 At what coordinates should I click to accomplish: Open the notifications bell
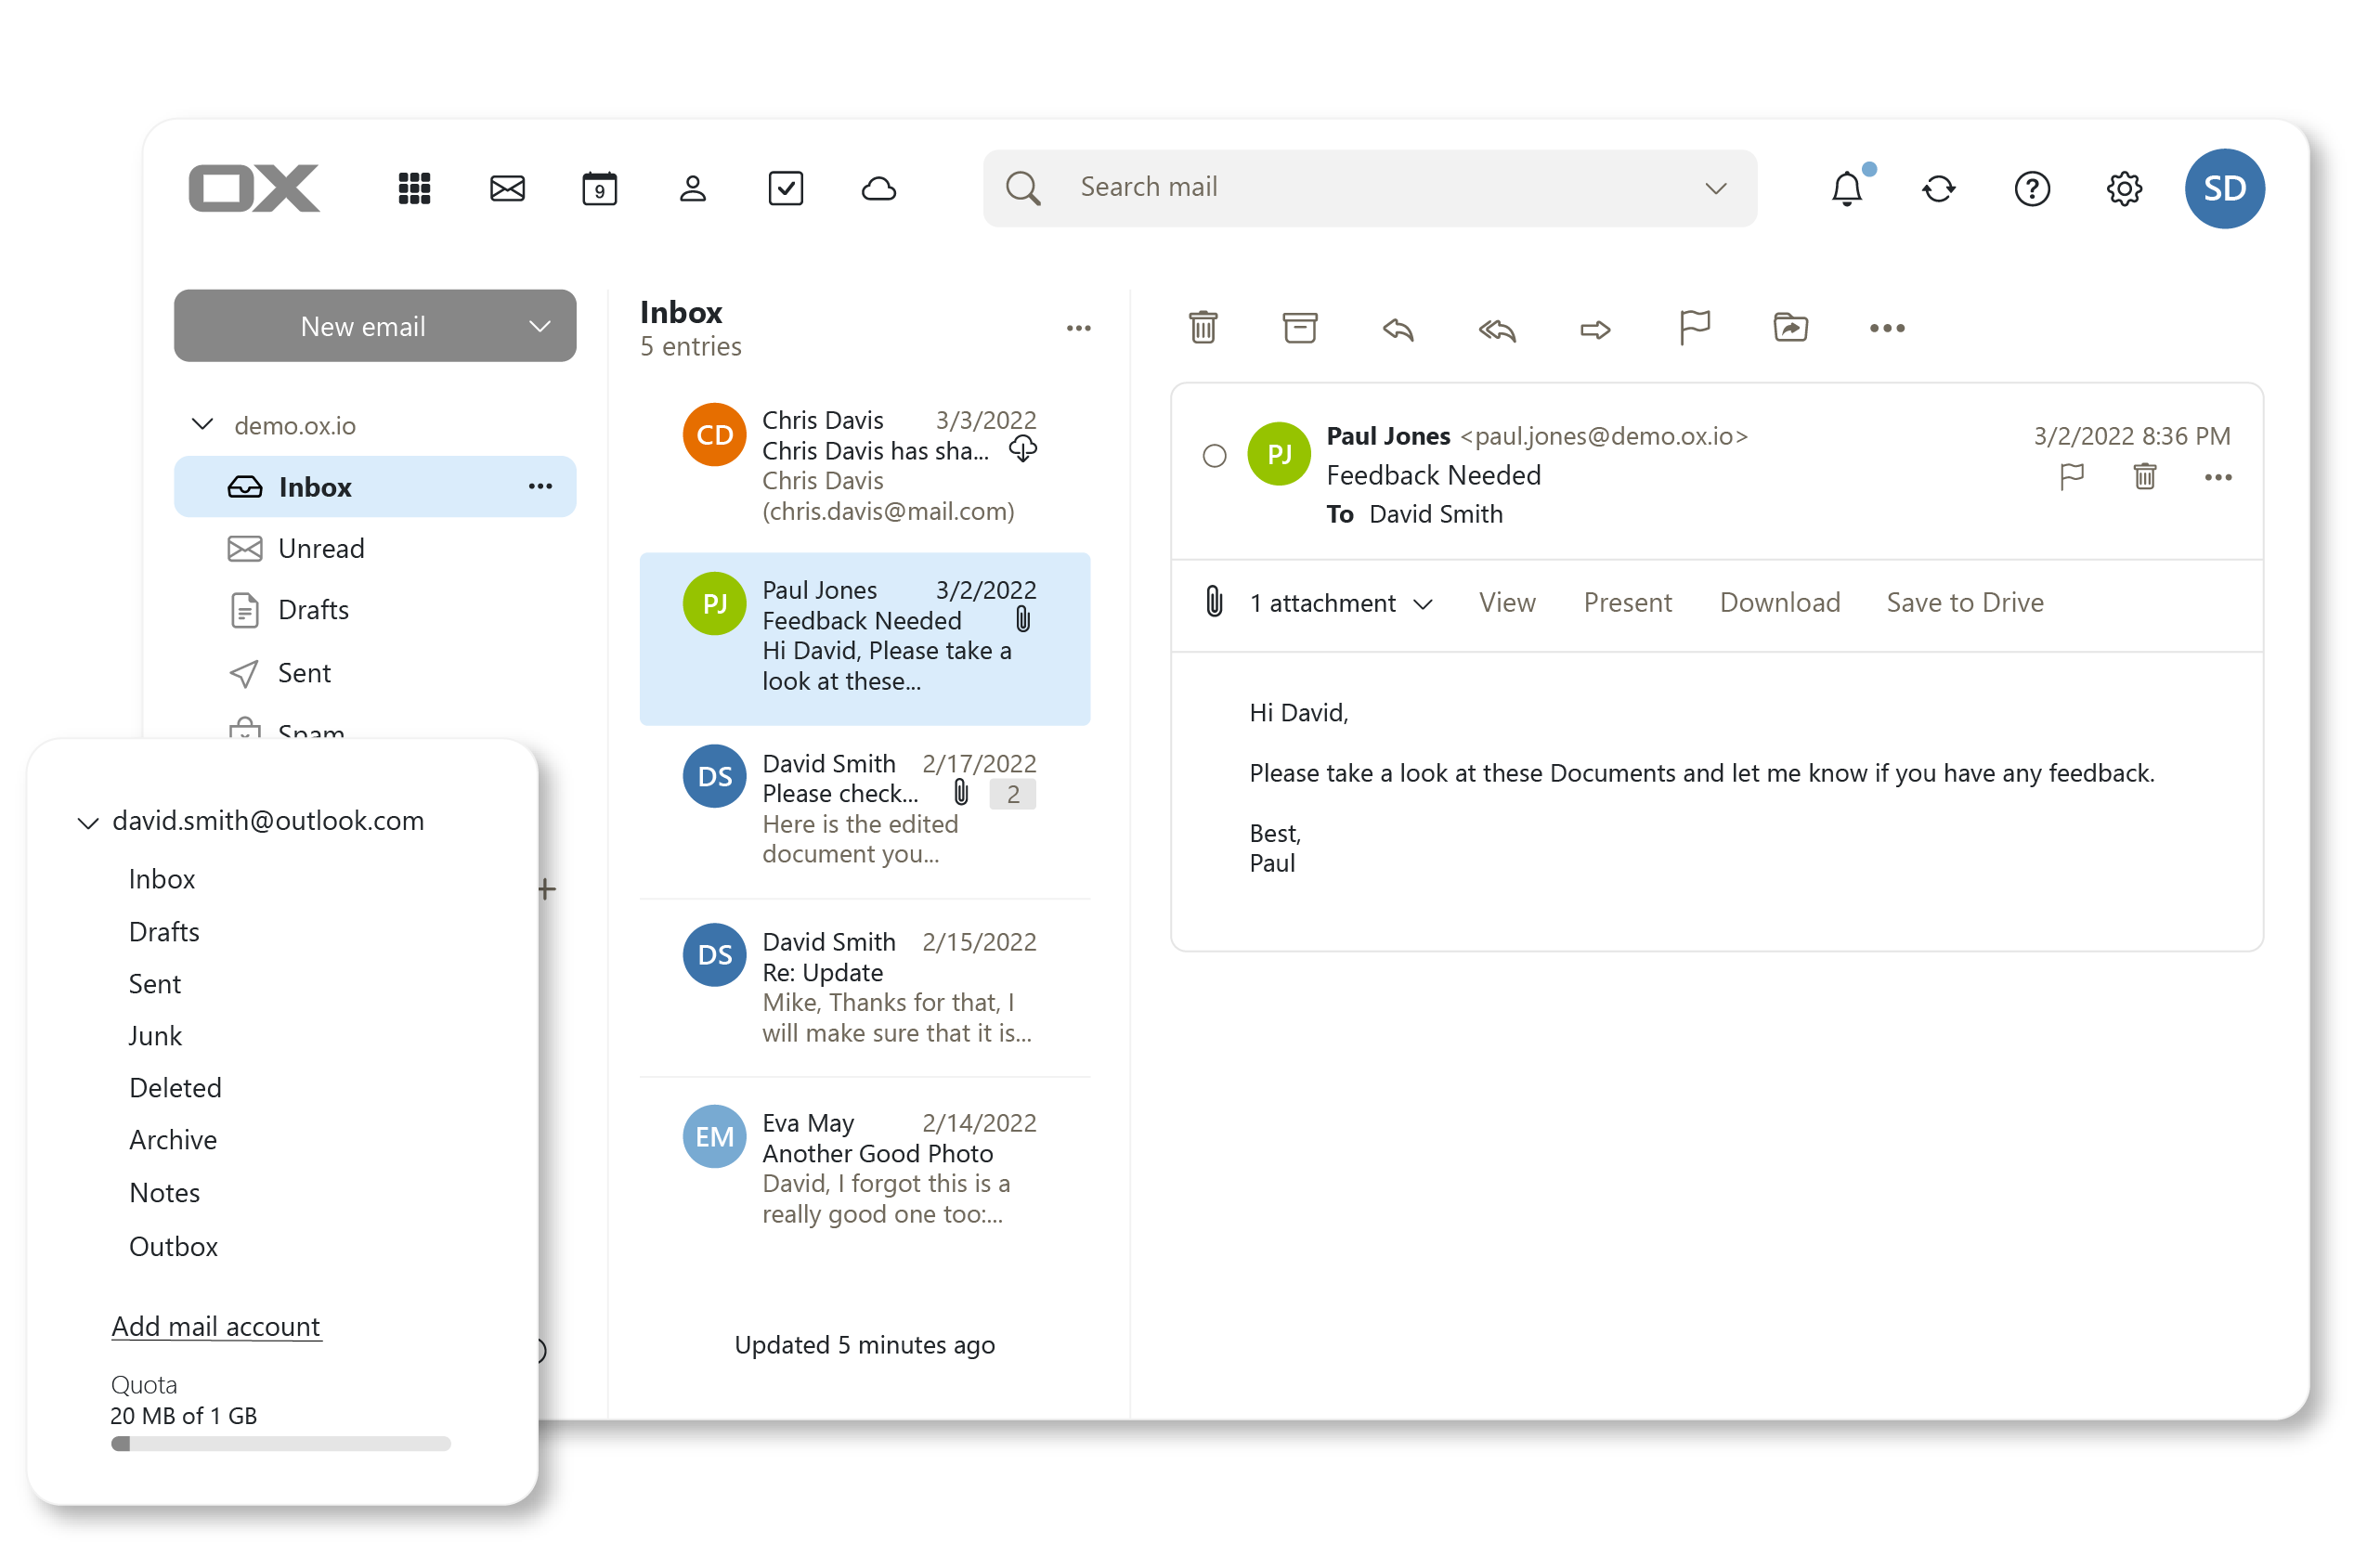(x=1847, y=188)
